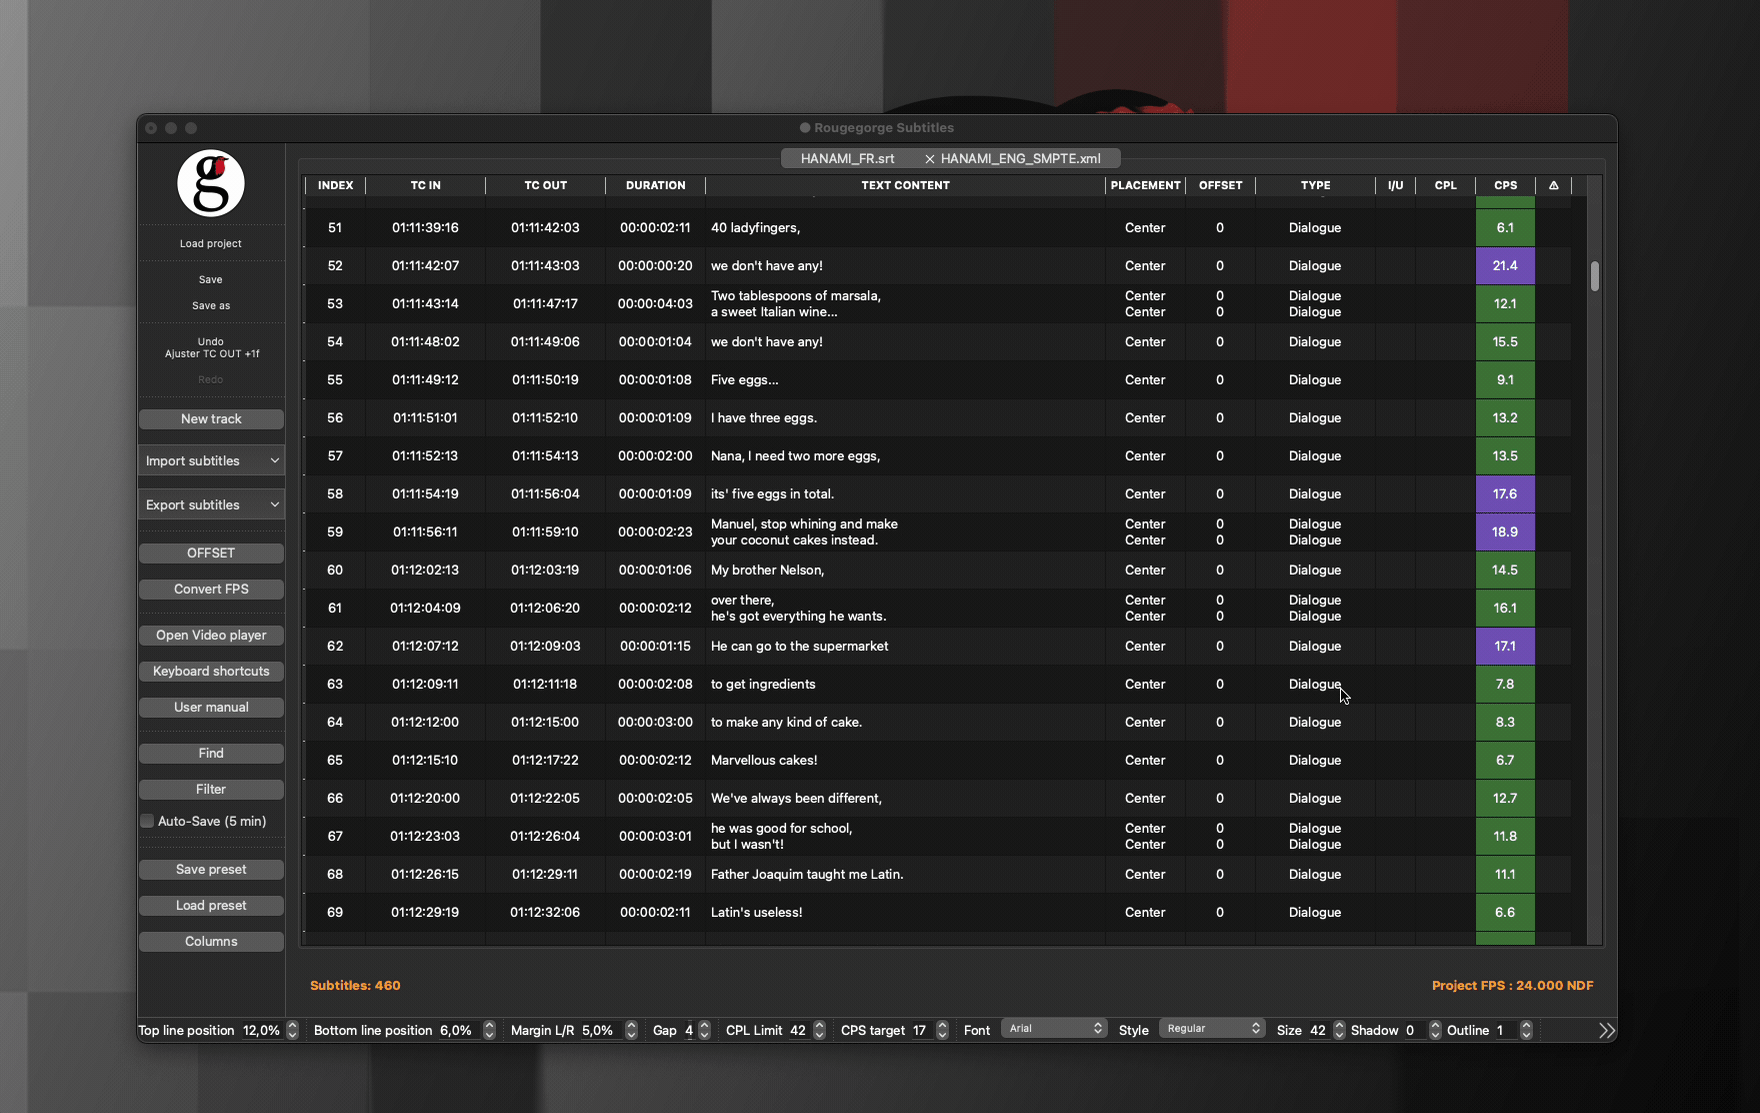Close the HANAMI_ENG_SMPTE.xml tab
This screenshot has width=1760, height=1113.
coord(929,159)
